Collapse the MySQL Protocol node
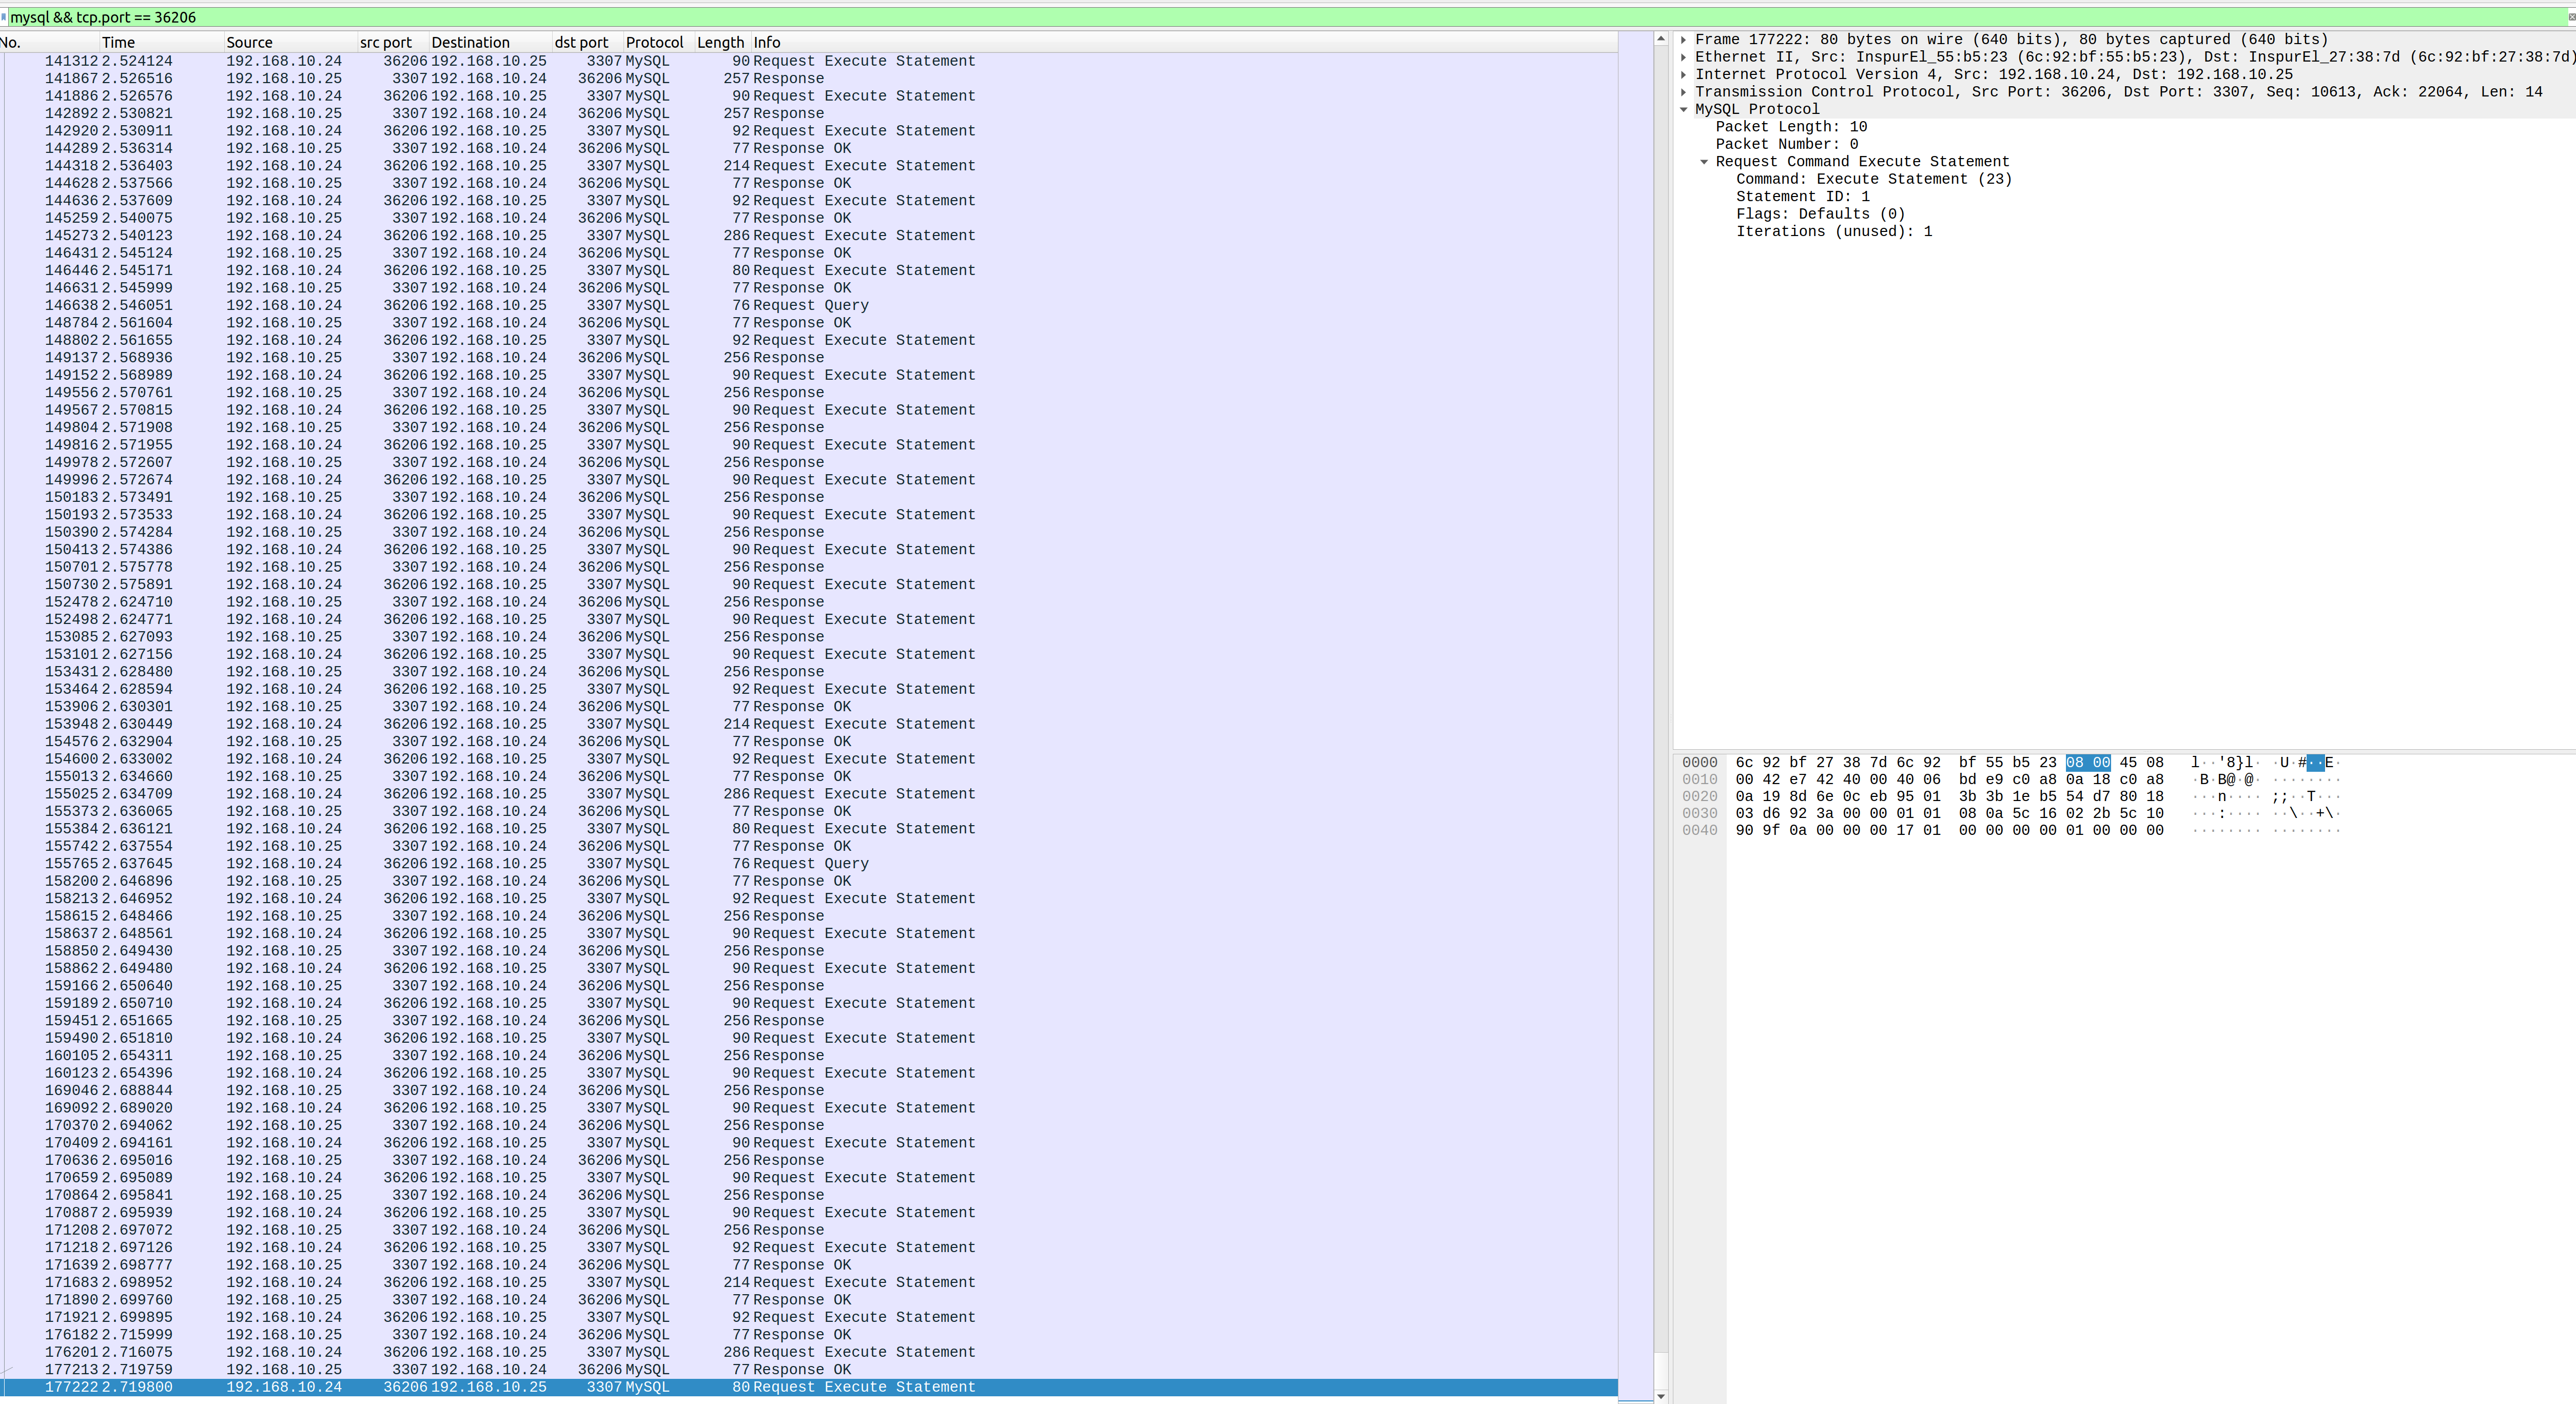Screen dimensions: 2576x1404 tap(1684, 110)
